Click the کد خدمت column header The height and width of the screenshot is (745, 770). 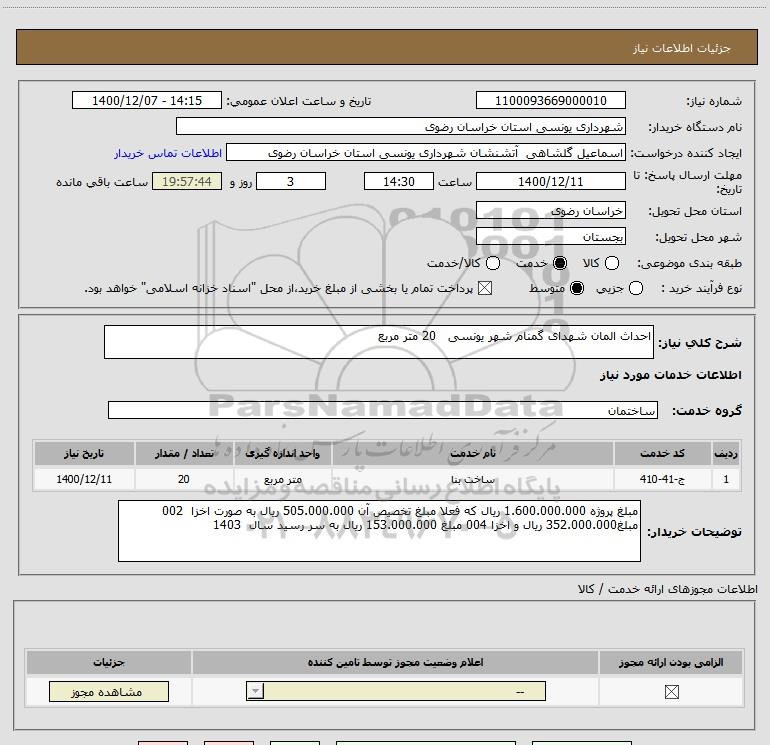pos(662,453)
